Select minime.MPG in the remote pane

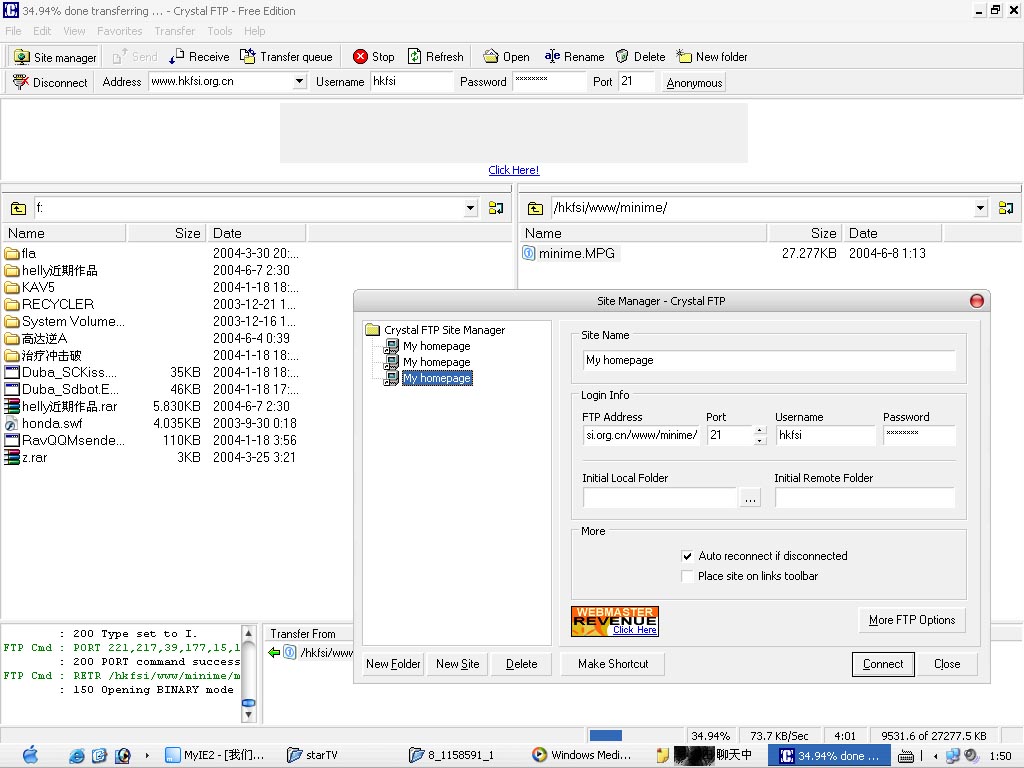[569, 253]
